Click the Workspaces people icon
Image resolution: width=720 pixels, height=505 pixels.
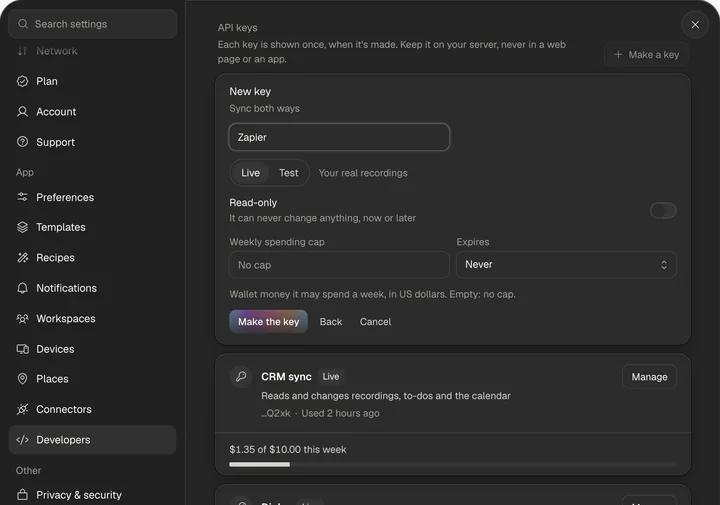tap(22, 319)
